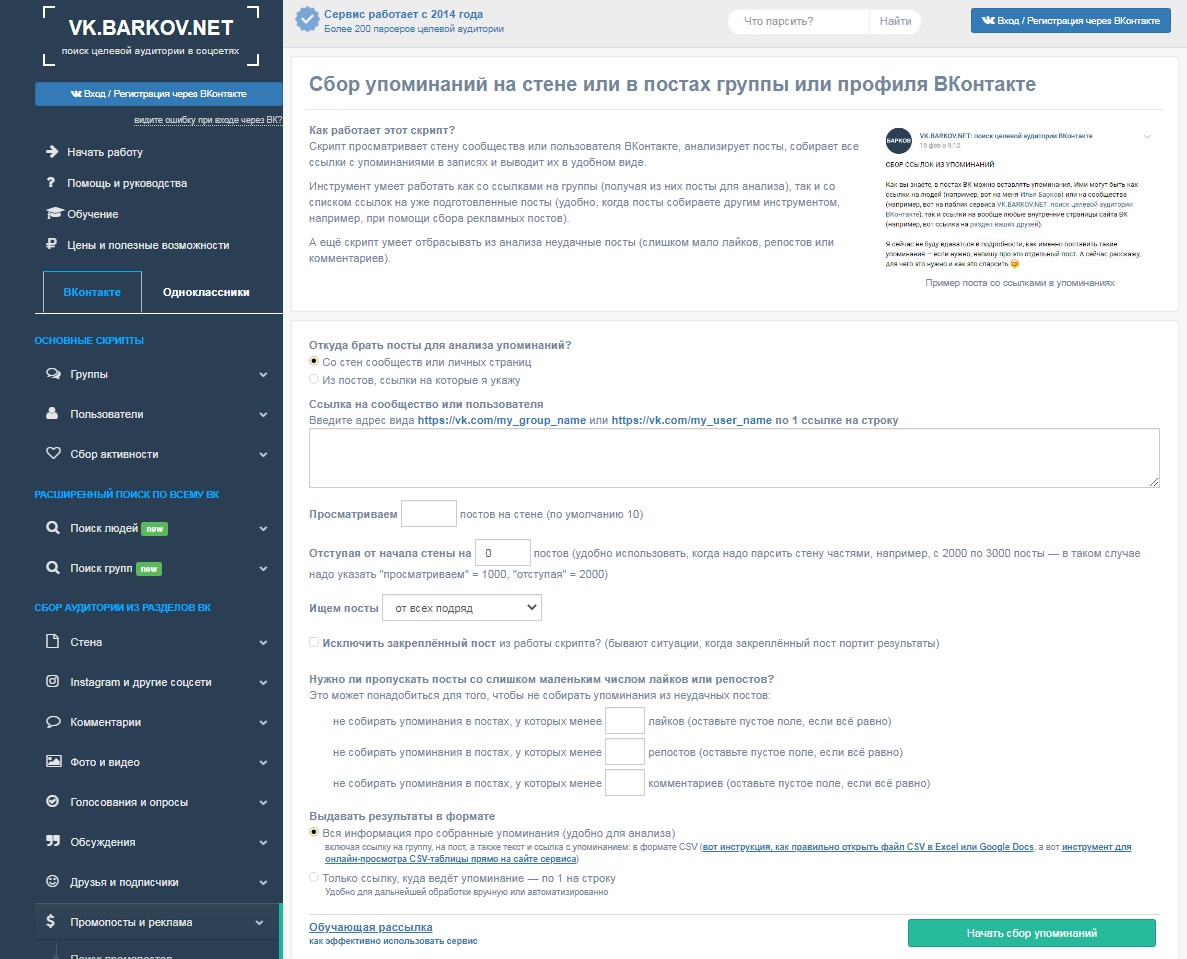Click the magnifier icon beside Поиск людей
1187x959 pixels.
tap(52, 528)
